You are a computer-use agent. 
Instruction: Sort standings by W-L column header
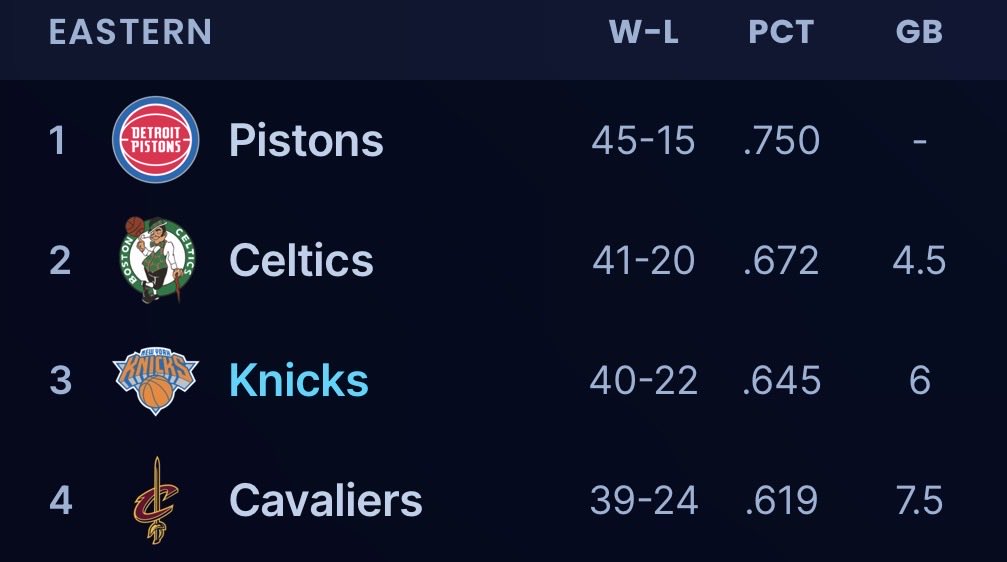(x=644, y=31)
